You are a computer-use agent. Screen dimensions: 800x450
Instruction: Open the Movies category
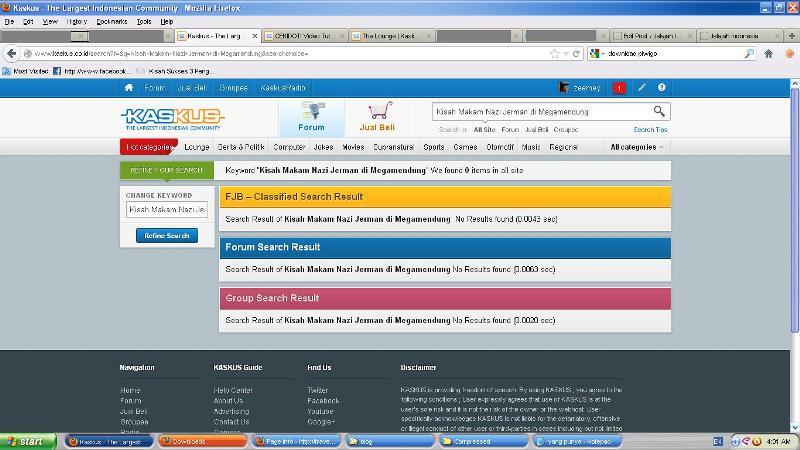(353, 147)
